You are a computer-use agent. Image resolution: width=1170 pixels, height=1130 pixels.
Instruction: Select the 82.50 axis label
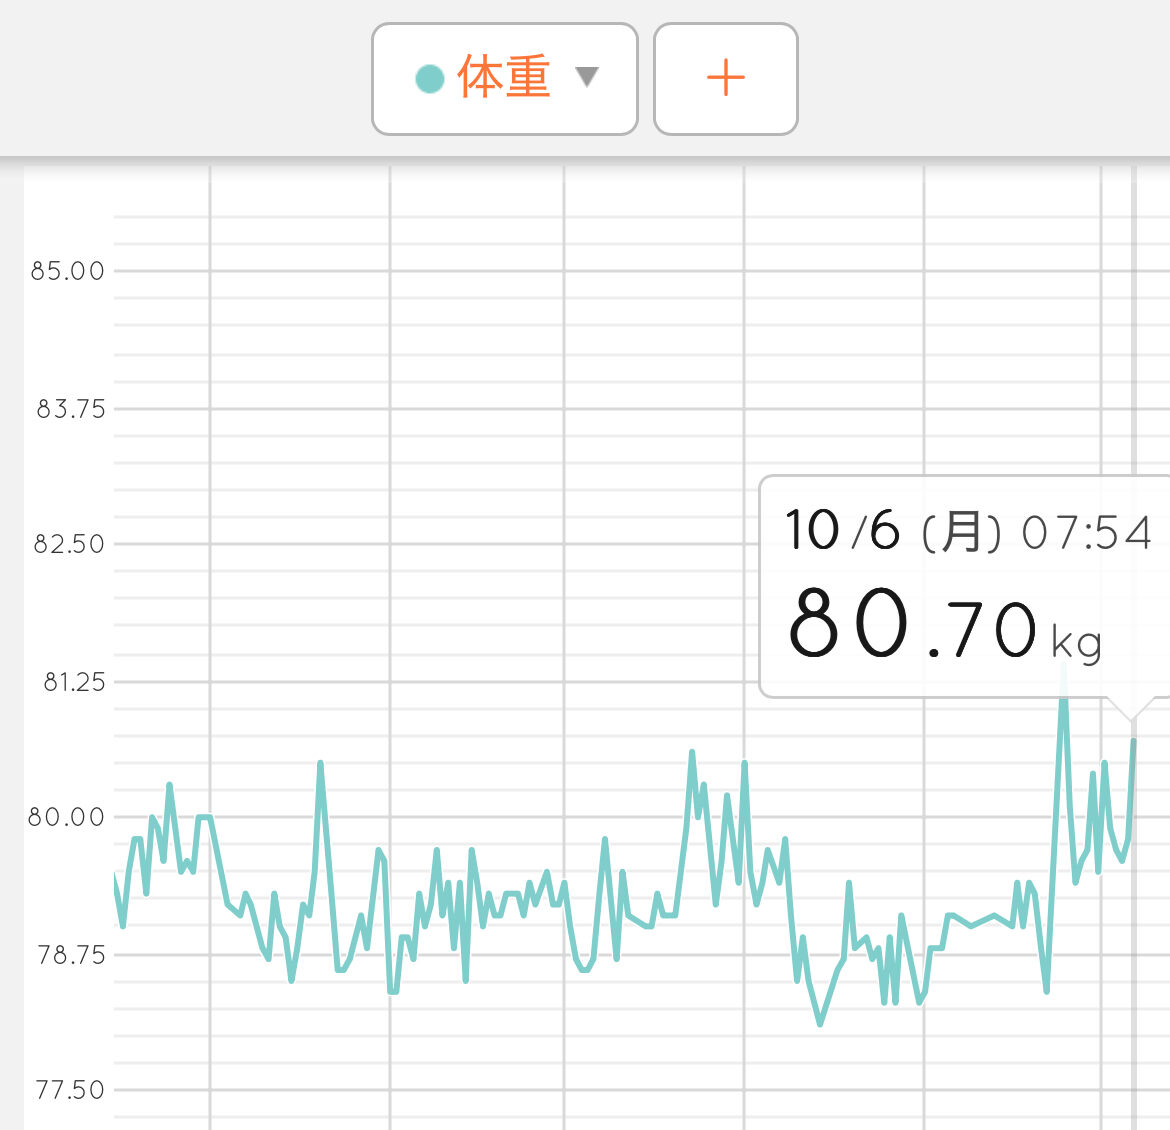pos(68,545)
